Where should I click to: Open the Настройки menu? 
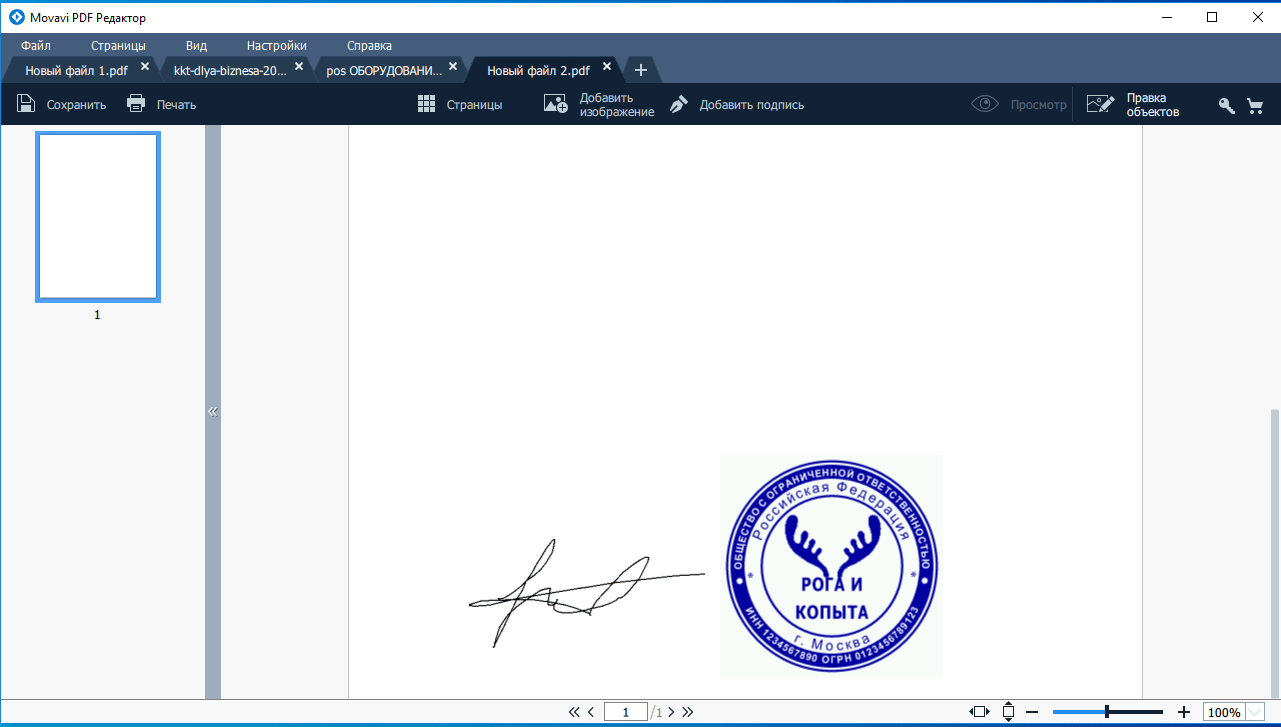pyautogui.click(x=276, y=45)
